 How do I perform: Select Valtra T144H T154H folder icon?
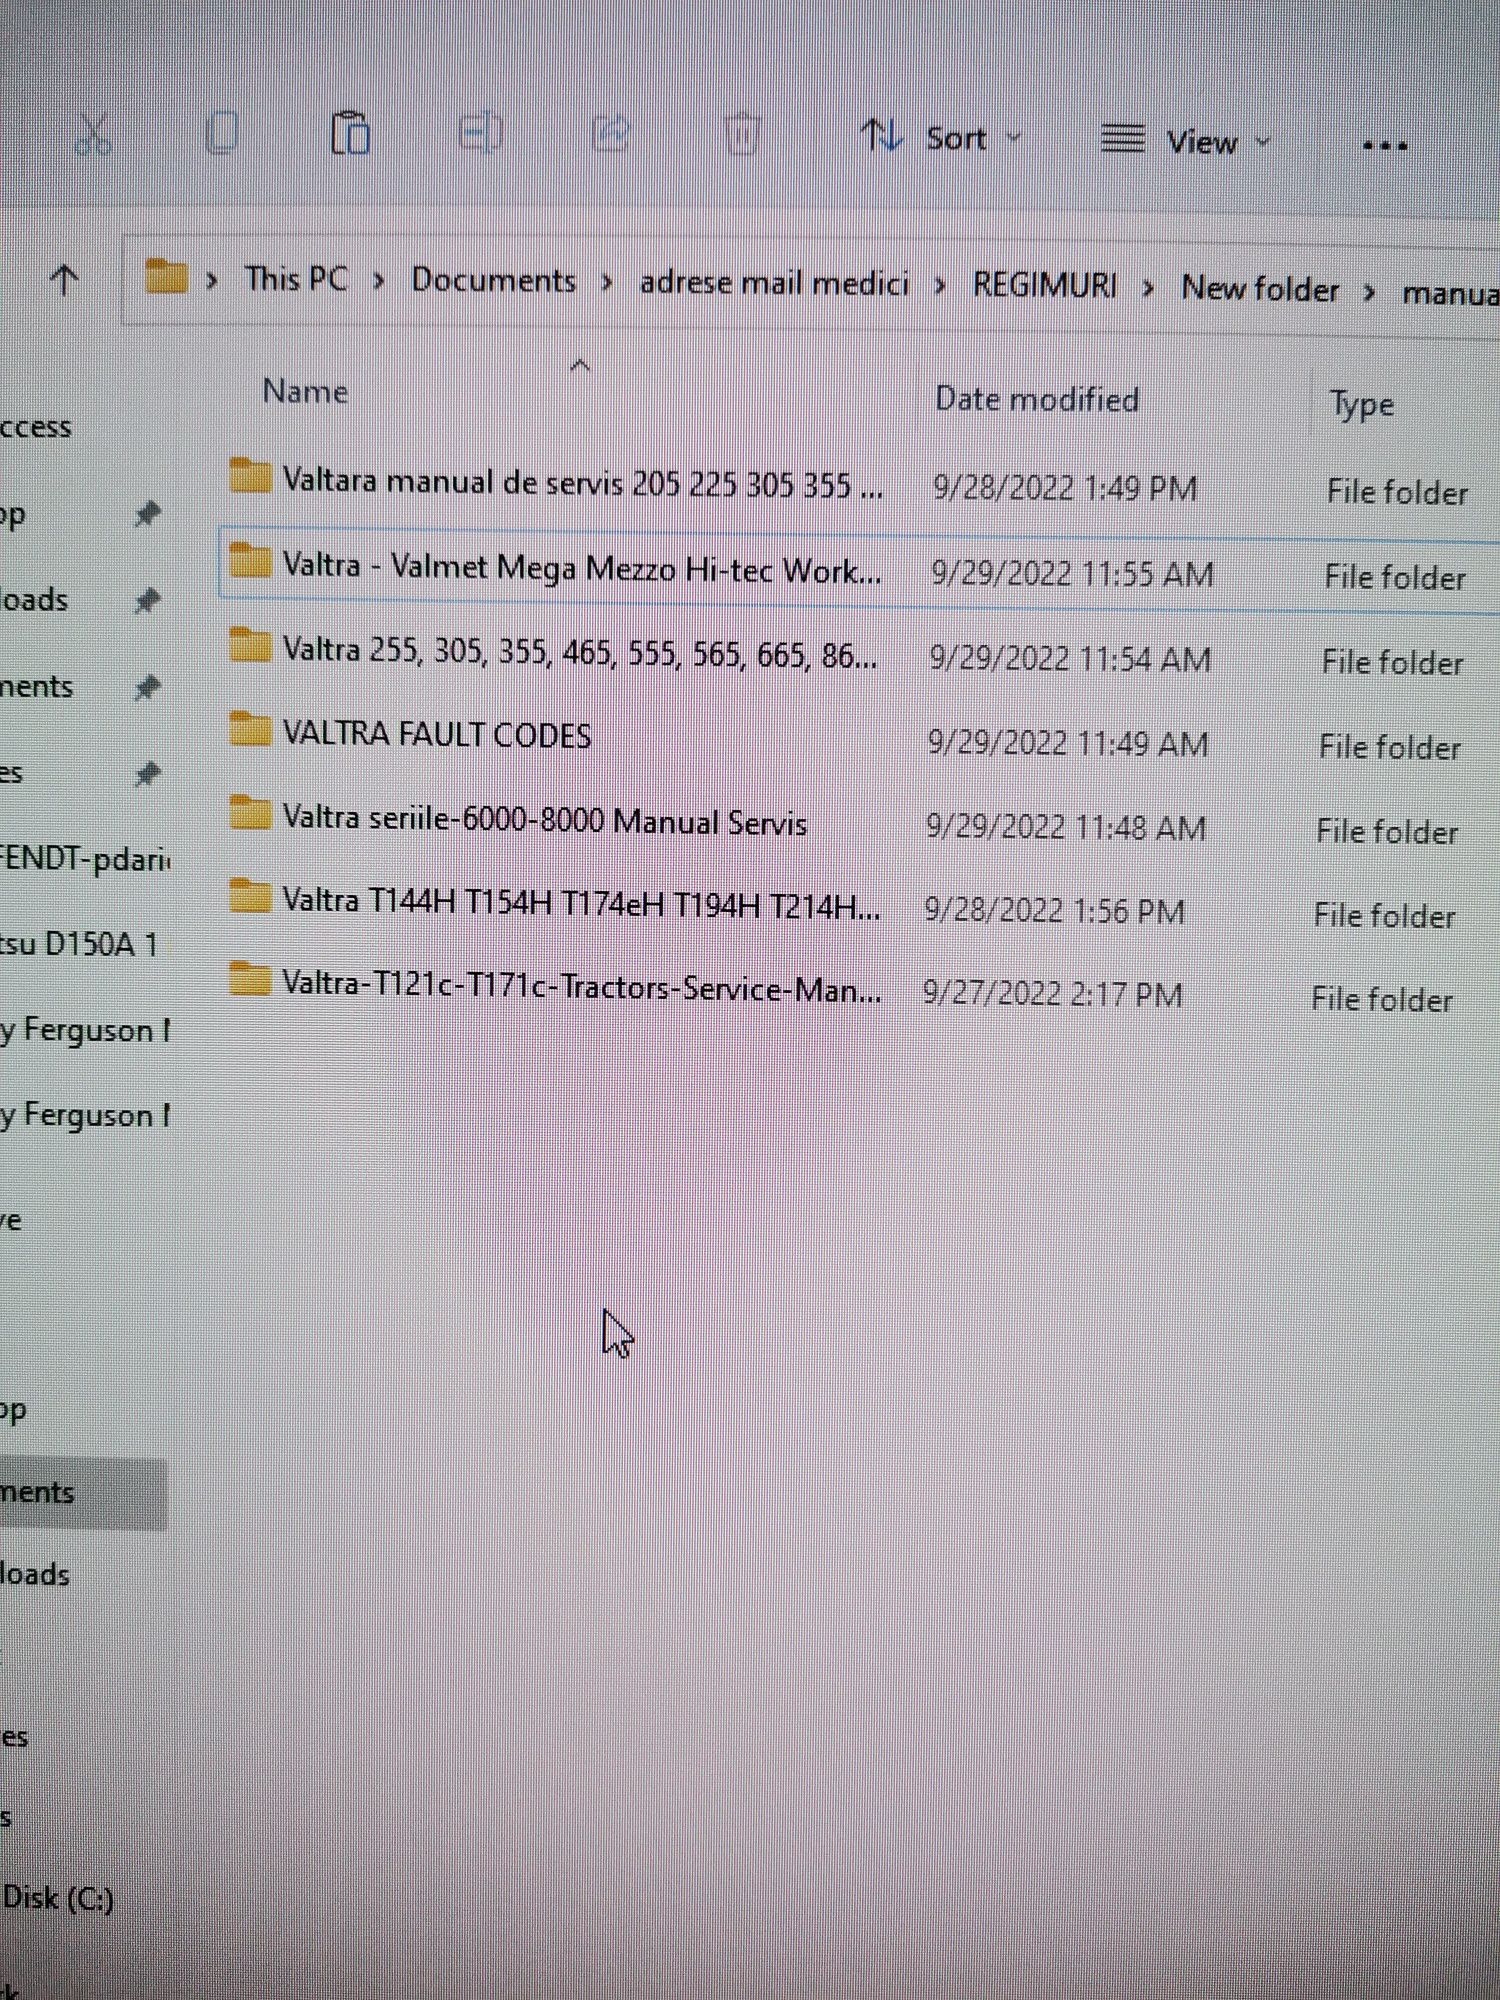coord(249,896)
